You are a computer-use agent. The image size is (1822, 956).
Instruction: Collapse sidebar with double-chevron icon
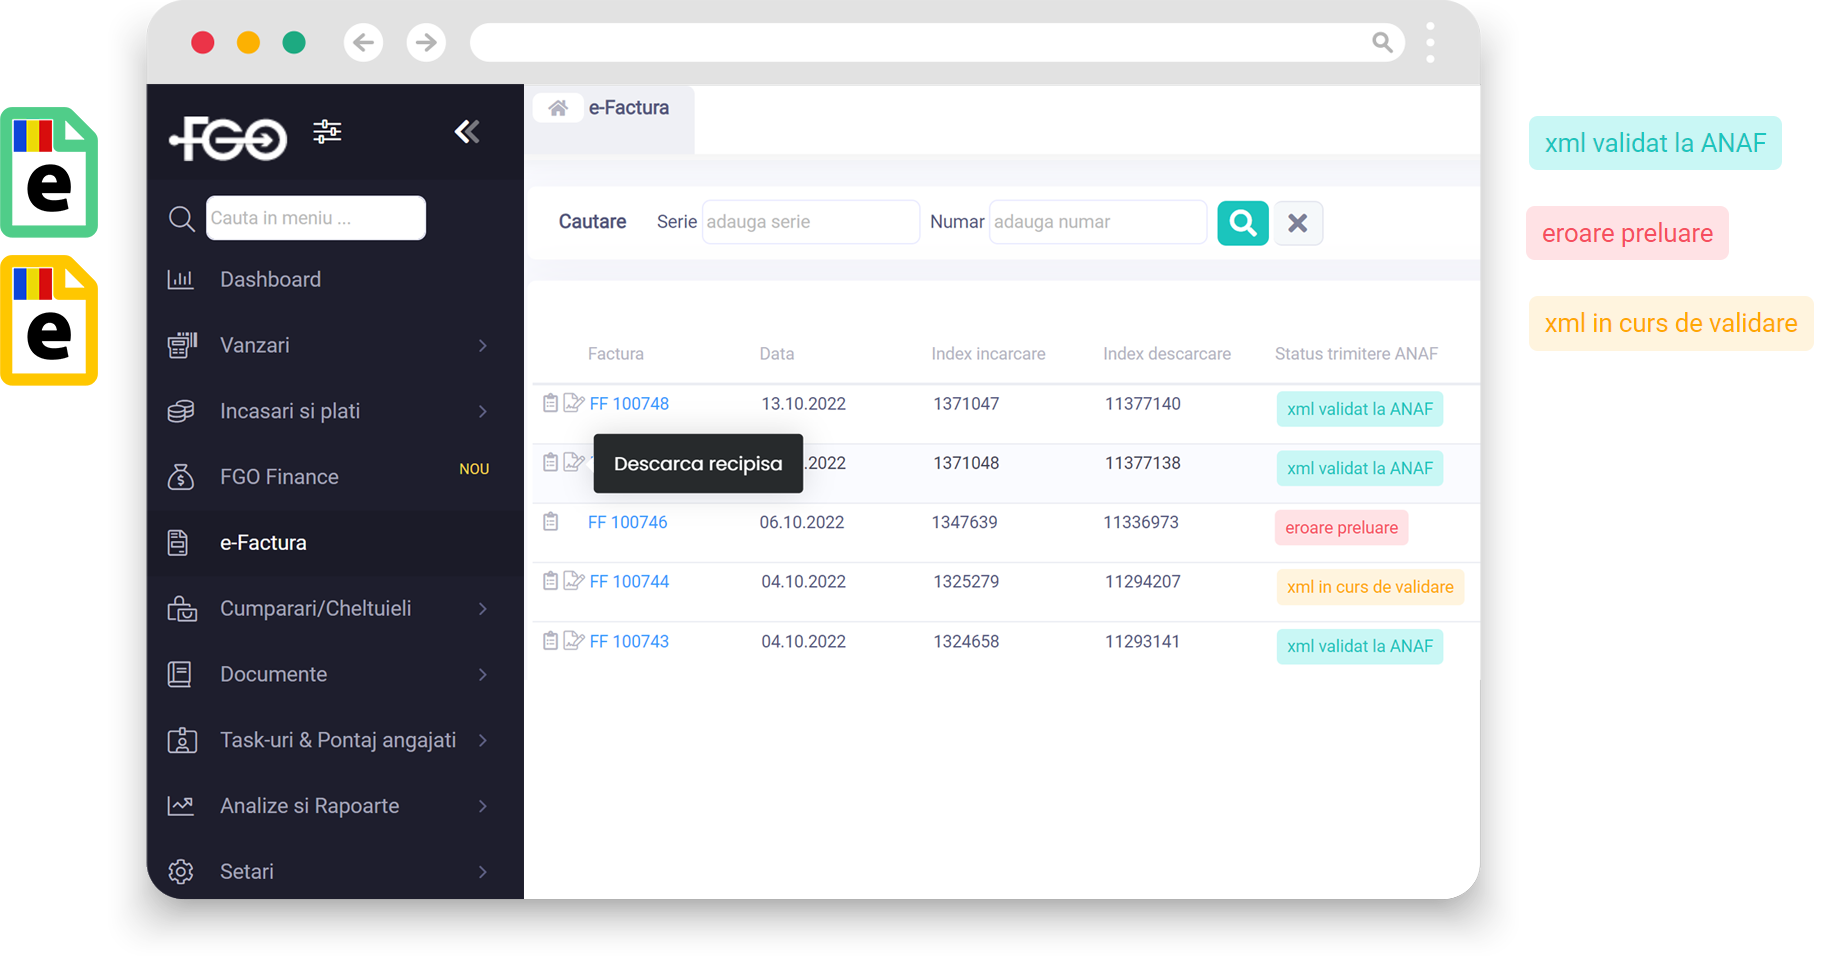[x=467, y=132]
